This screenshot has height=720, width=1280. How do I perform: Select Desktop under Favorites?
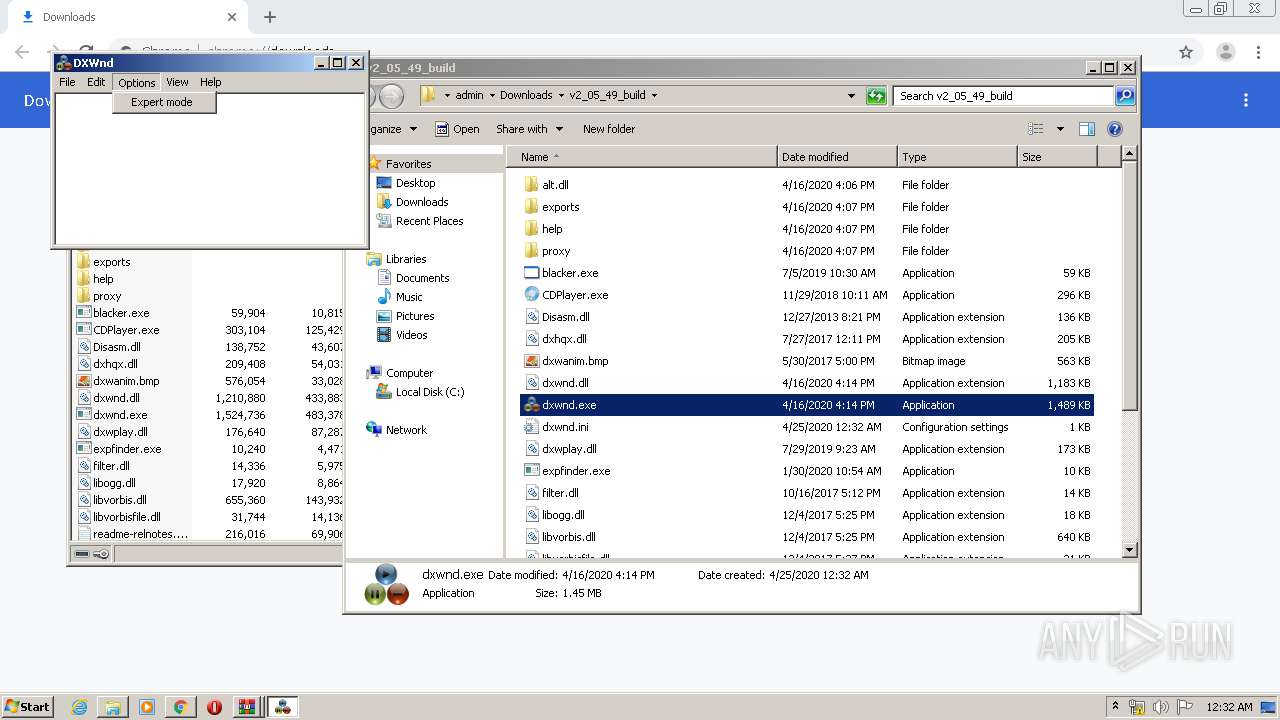(415, 183)
